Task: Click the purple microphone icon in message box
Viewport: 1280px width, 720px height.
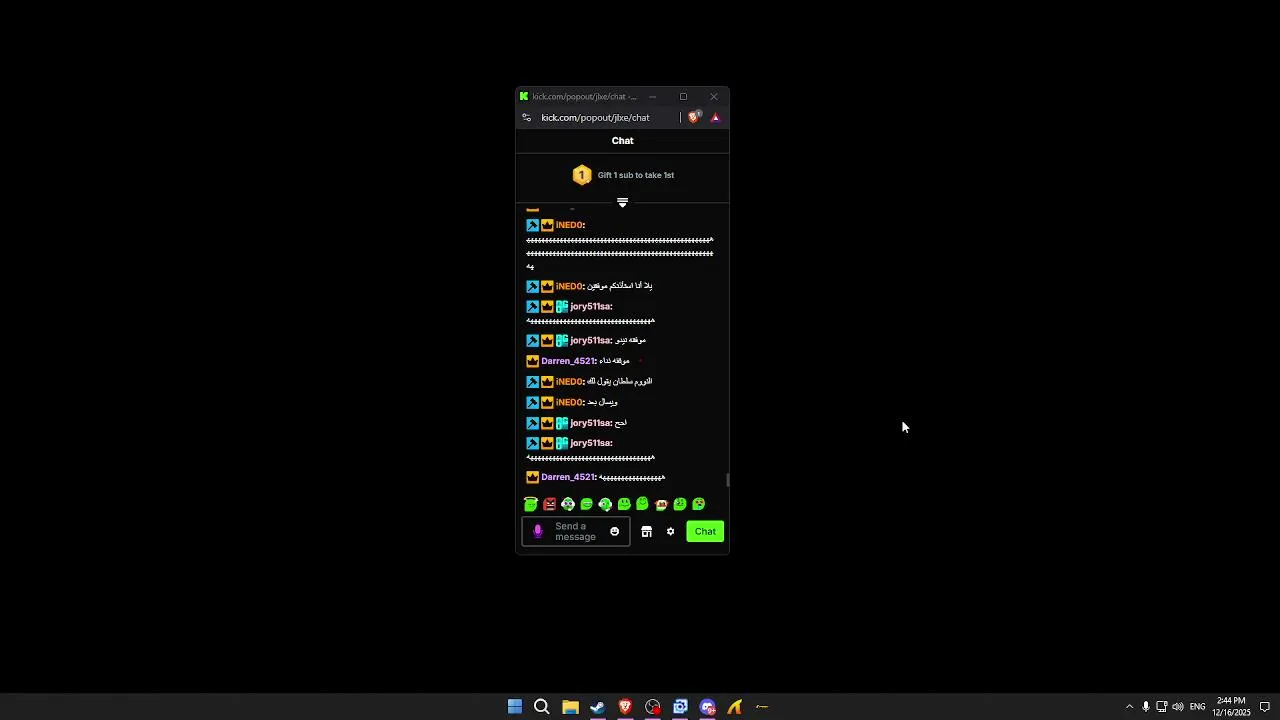Action: tap(538, 532)
